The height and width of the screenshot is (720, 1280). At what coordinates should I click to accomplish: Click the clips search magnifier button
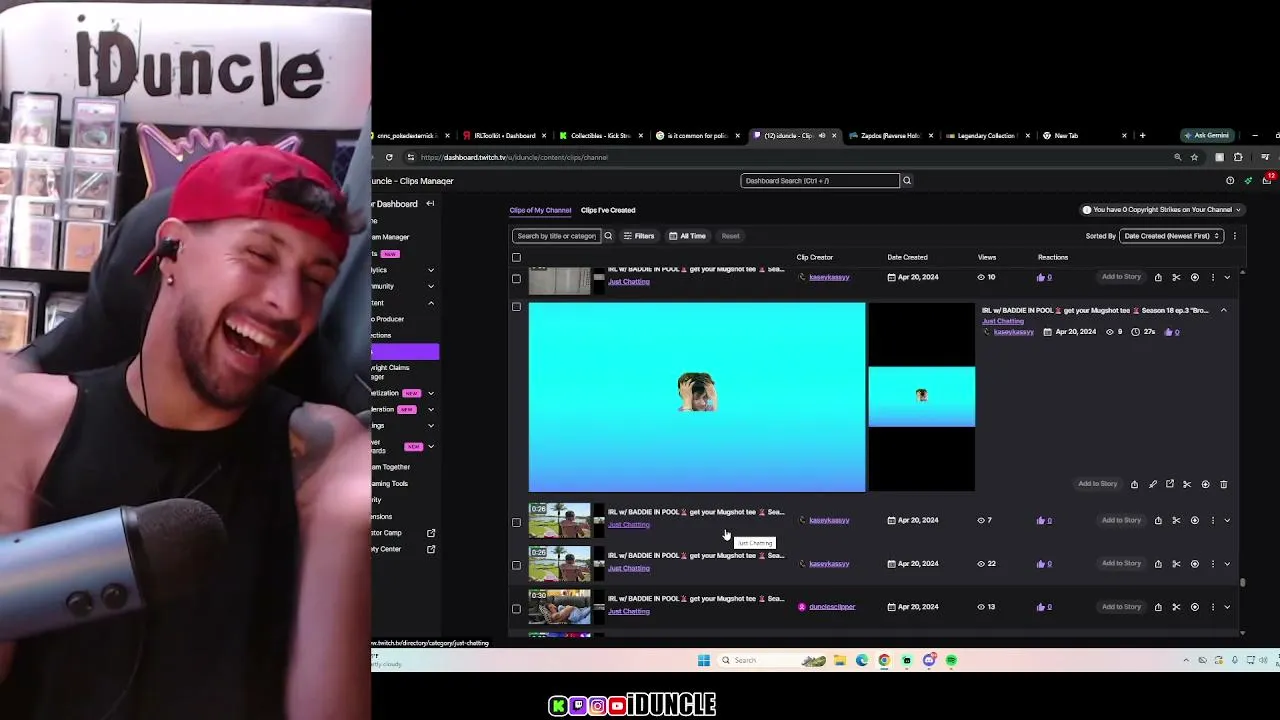[x=608, y=236]
